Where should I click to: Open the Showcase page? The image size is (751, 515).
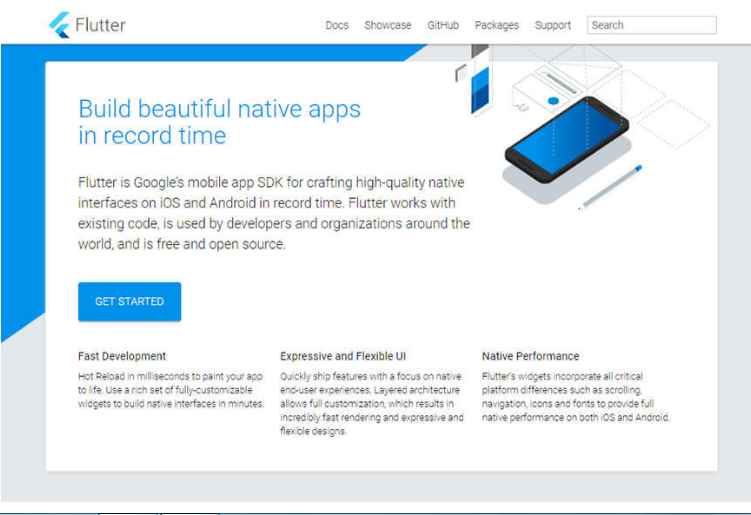coord(387,25)
